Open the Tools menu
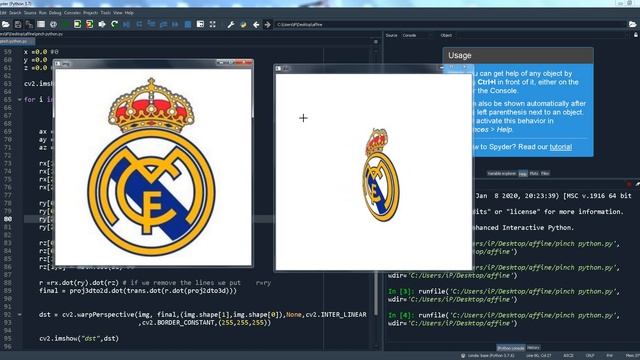 [106, 13]
